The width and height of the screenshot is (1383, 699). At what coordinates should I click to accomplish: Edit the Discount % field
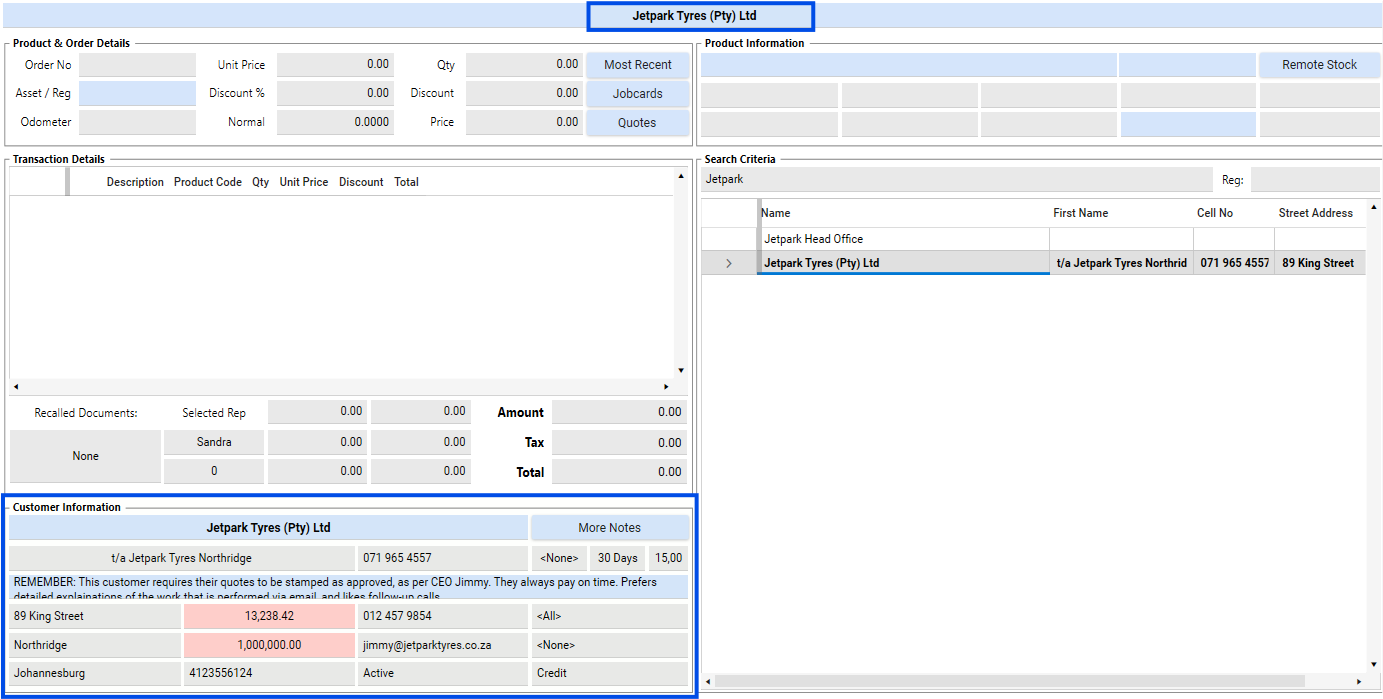coord(335,94)
